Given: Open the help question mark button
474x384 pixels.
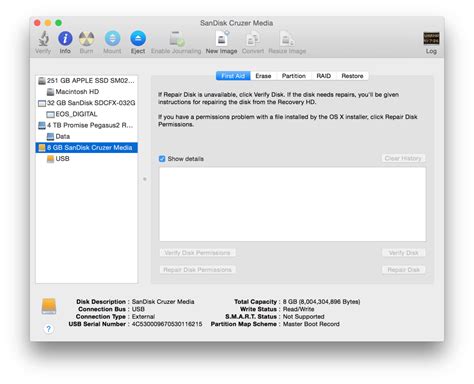Looking at the screenshot, I should point(49,329).
